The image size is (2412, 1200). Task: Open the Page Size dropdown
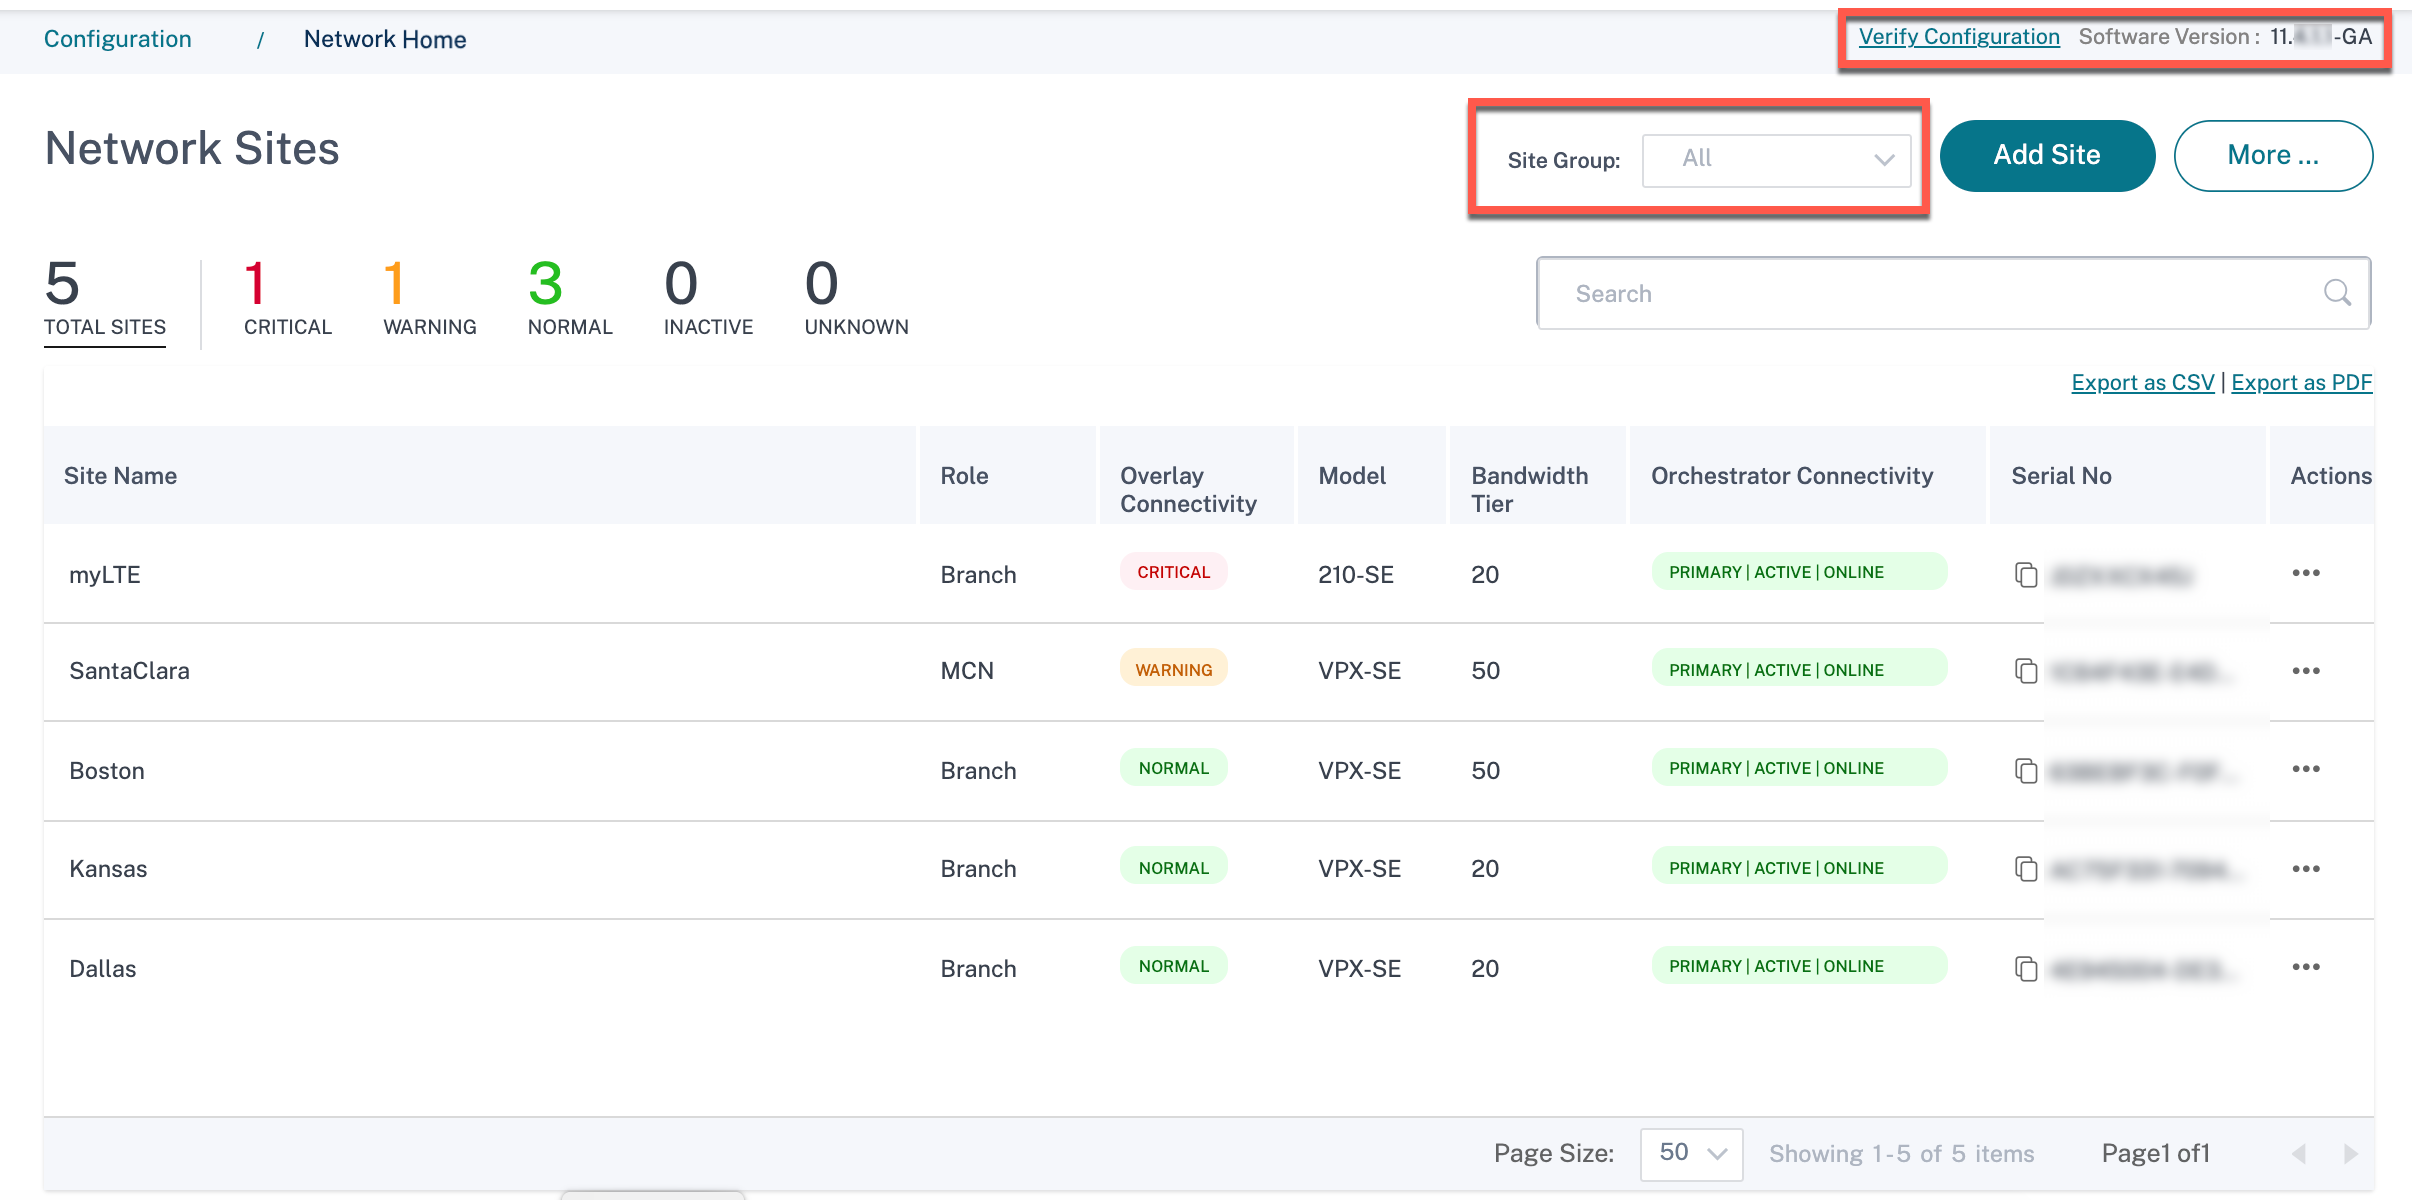click(1691, 1154)
